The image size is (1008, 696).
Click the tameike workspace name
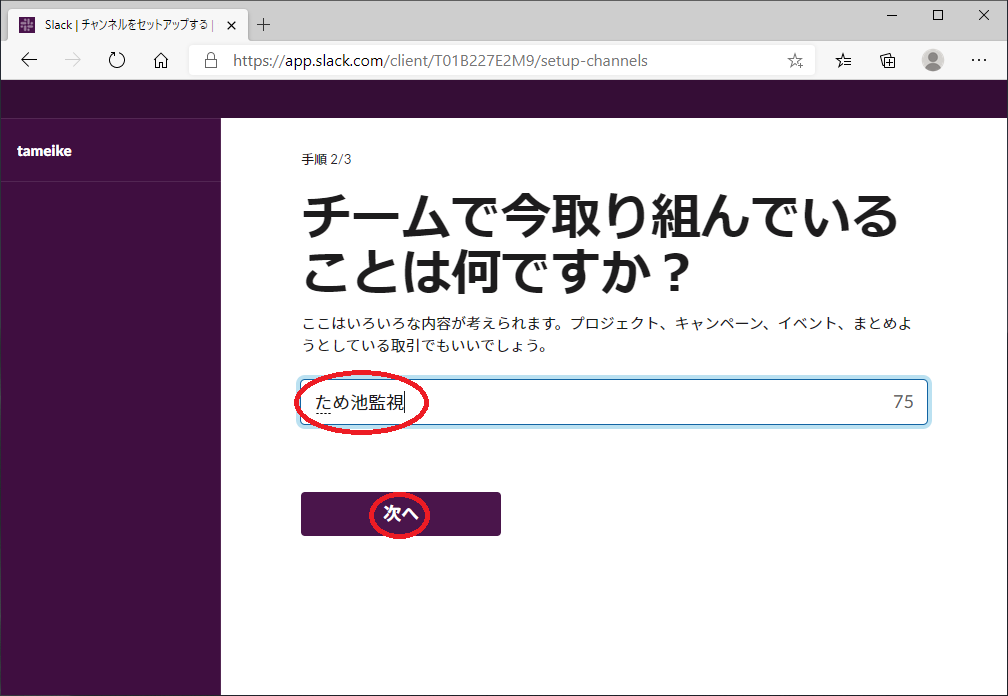pos(45,151)
